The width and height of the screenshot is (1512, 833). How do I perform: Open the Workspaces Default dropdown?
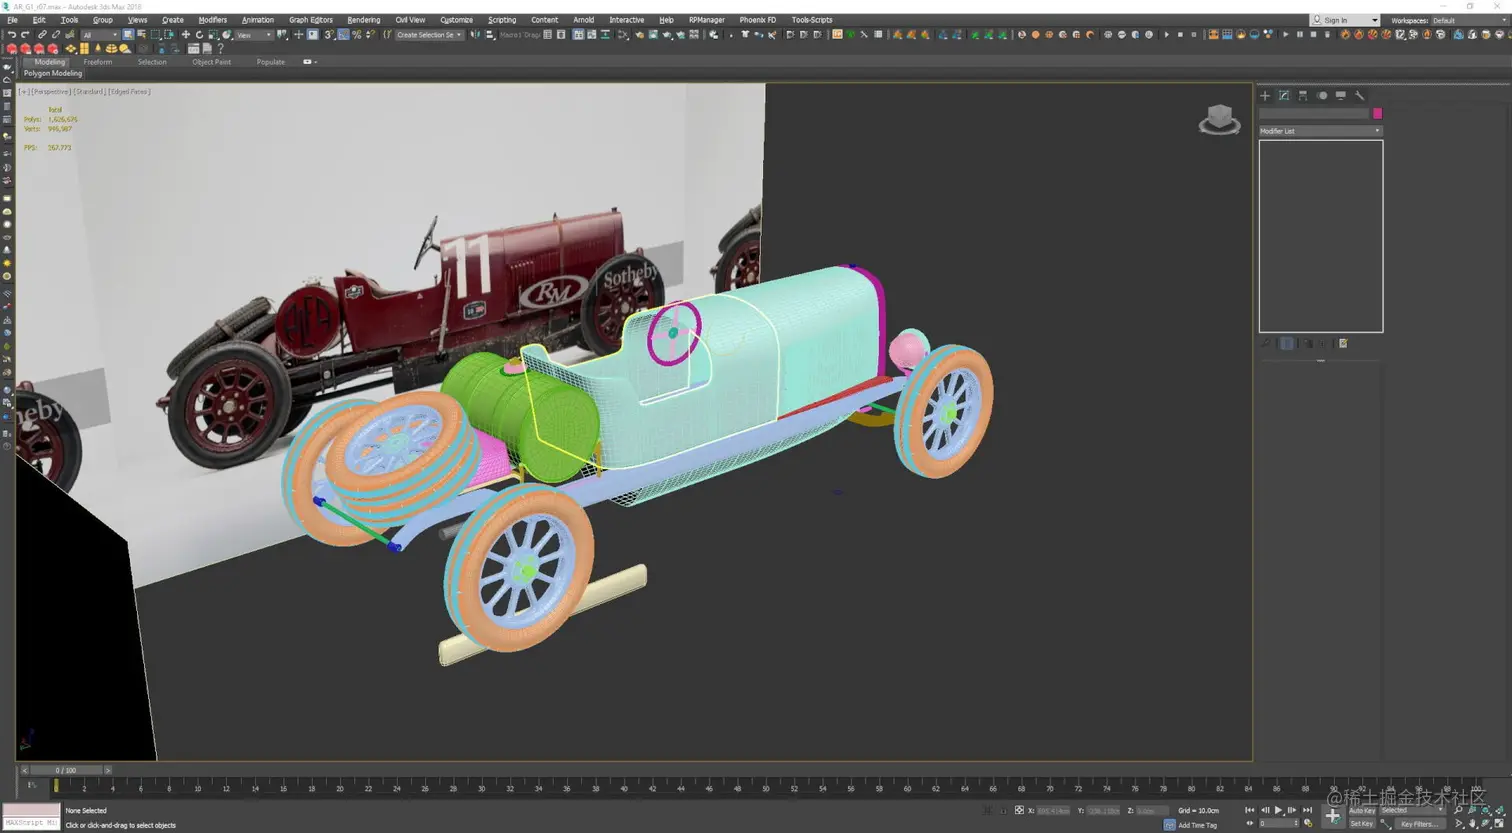point(1466,20)
